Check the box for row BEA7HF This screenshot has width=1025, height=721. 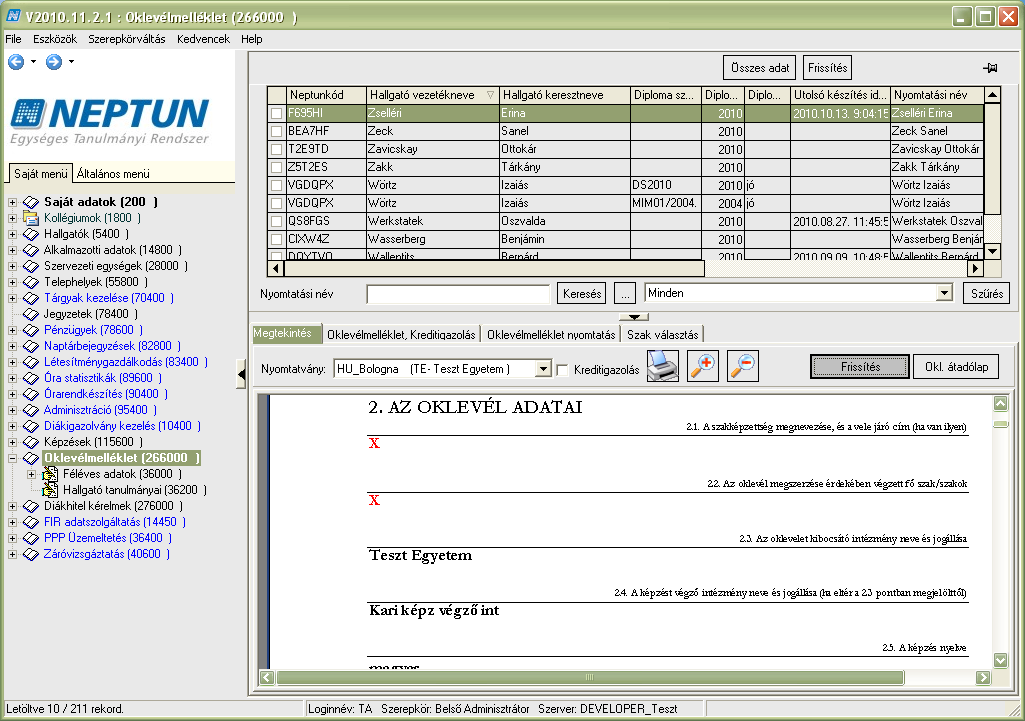[277, 131]
